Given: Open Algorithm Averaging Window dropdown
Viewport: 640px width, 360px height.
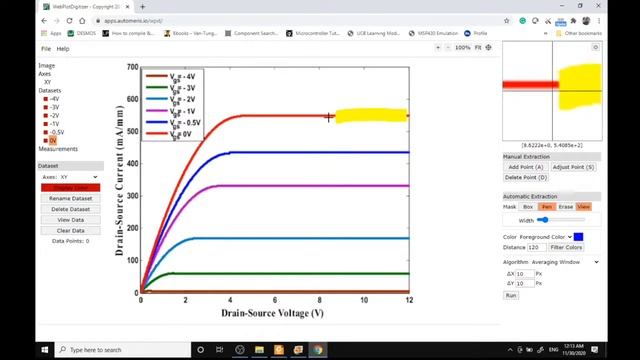Looking at the screenshot, I should pos(565,262).
